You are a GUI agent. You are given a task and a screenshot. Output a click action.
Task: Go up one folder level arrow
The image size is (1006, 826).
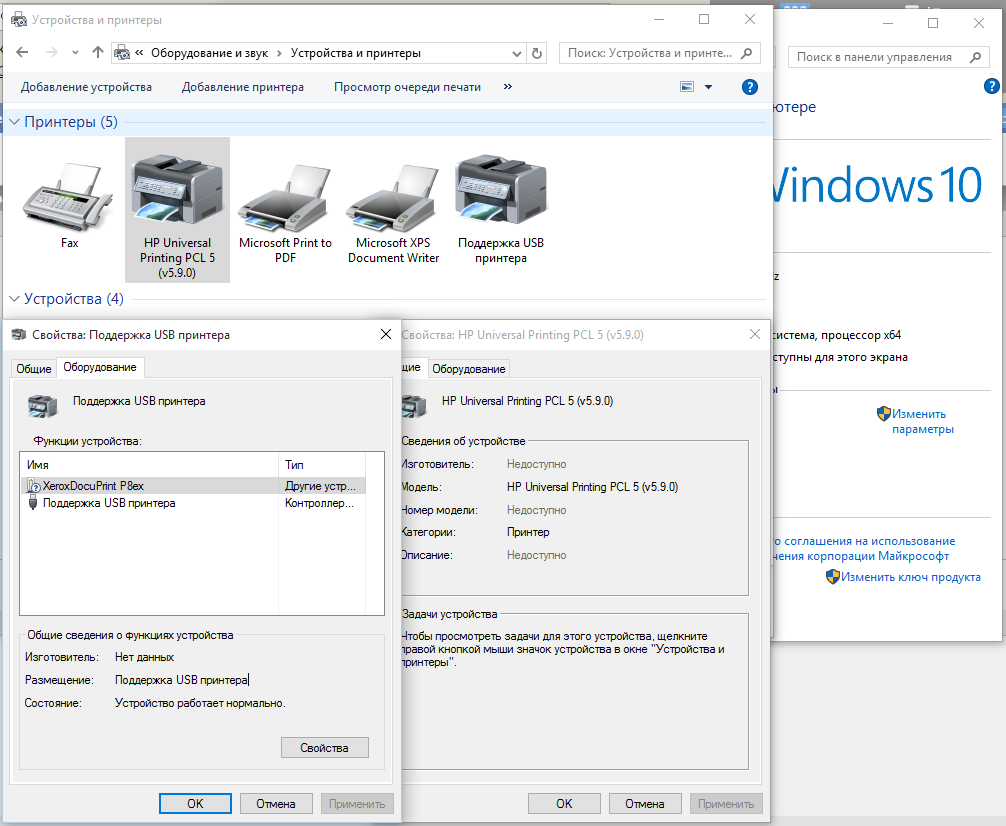tap(97, 53)
